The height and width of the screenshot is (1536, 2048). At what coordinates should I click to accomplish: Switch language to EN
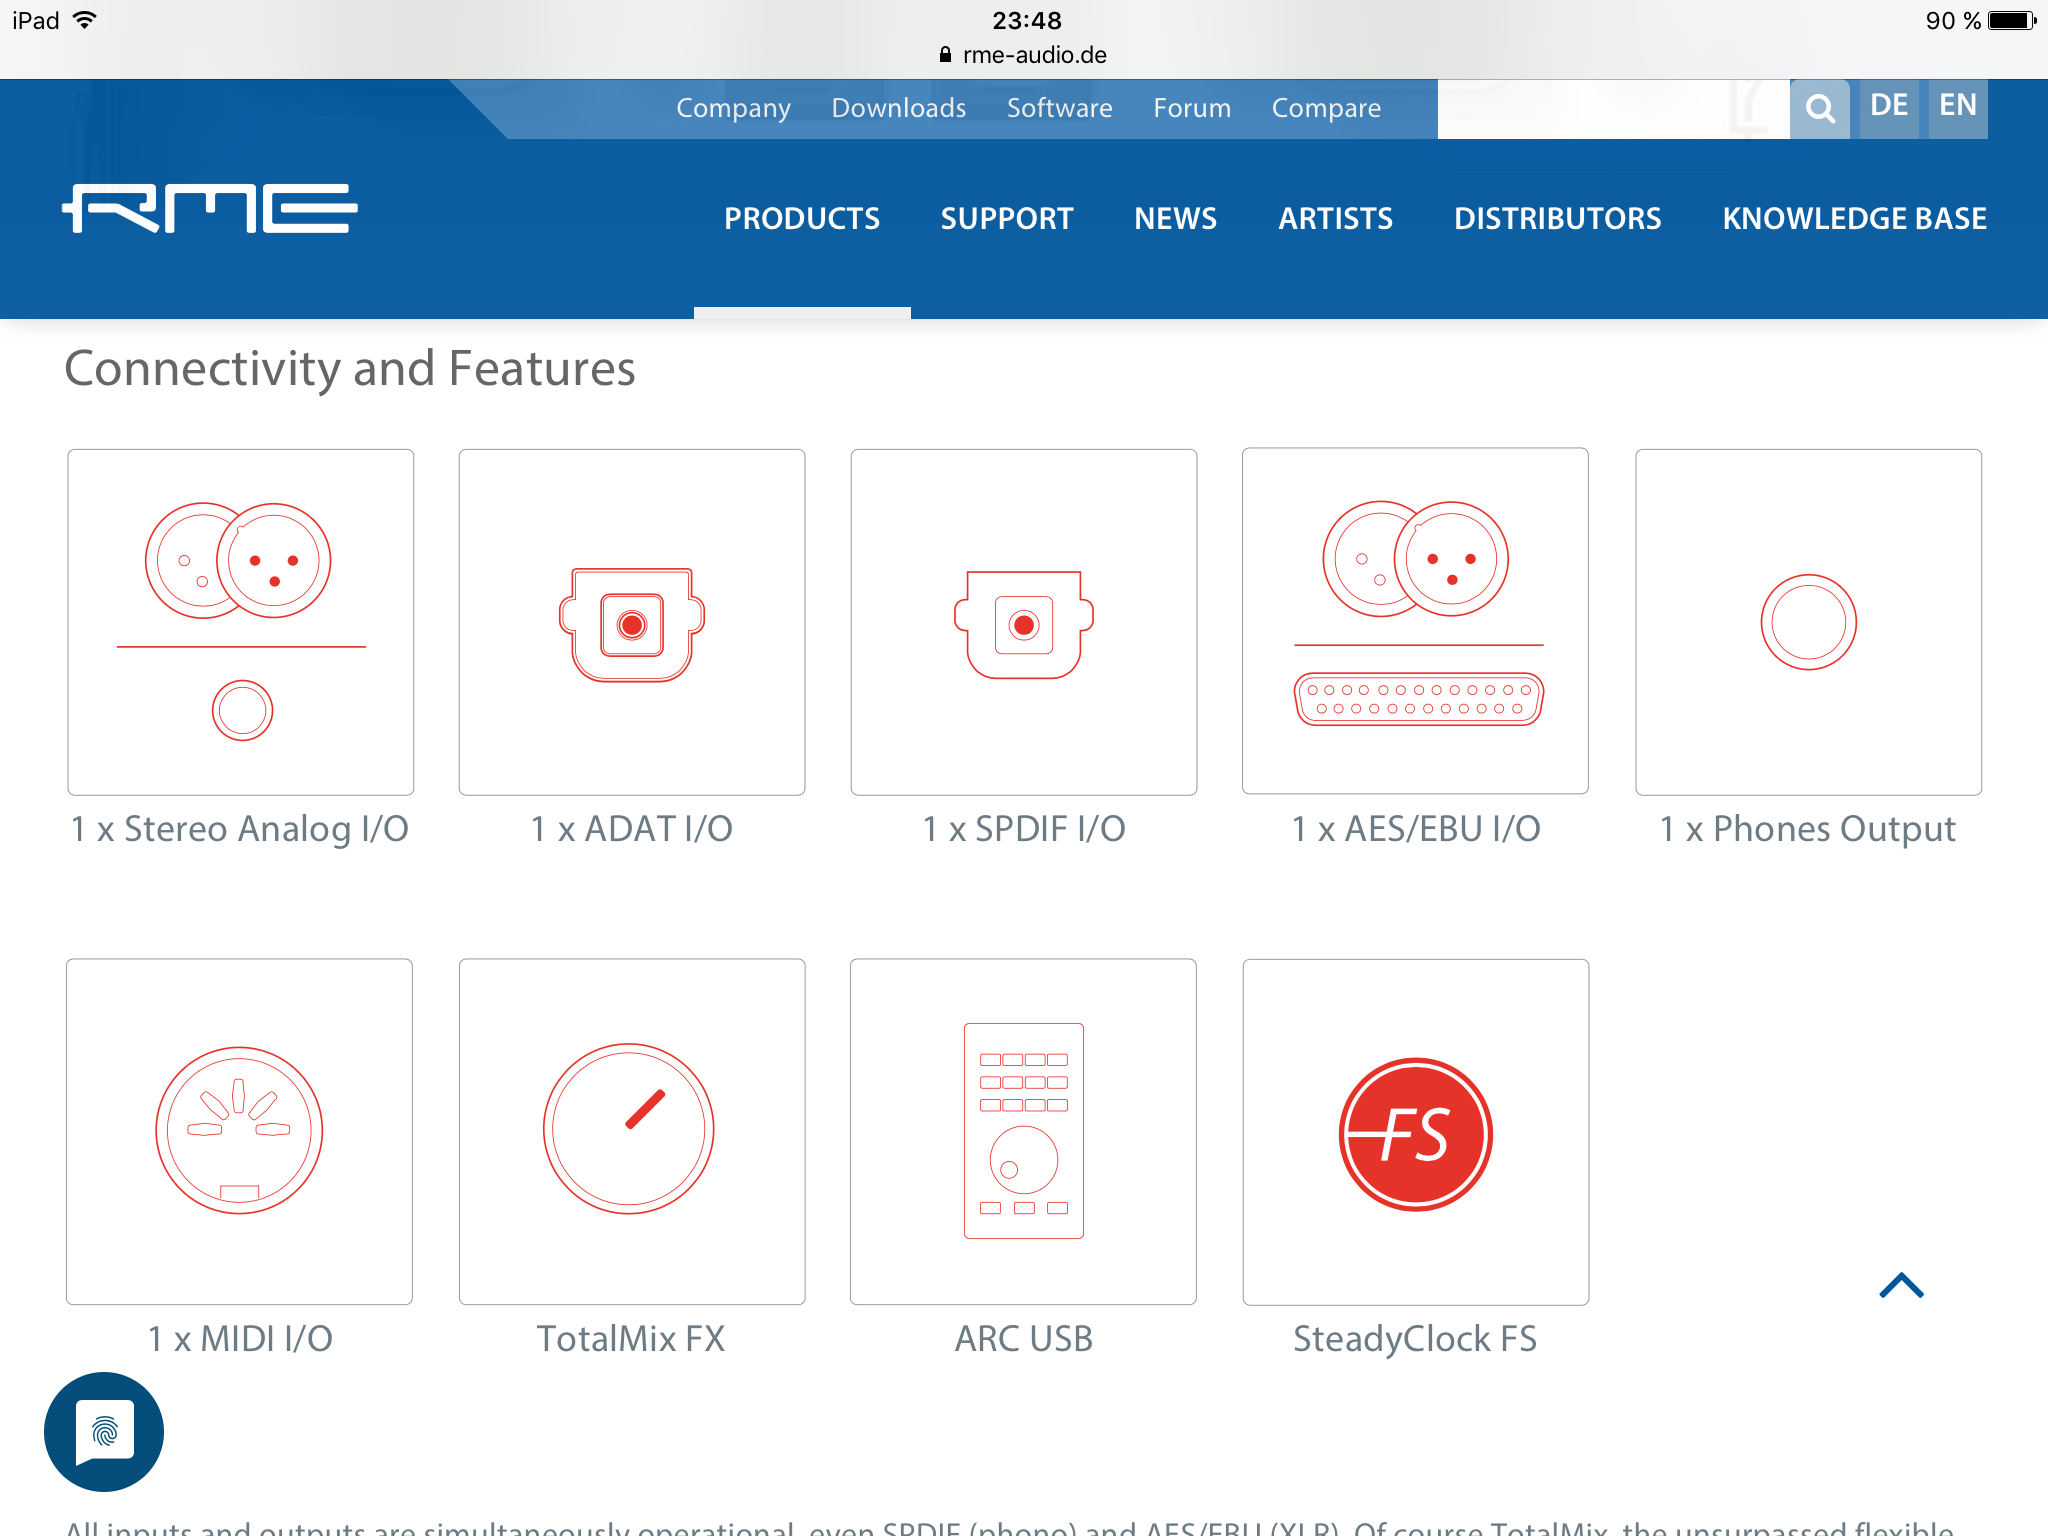click(1957, 106)
